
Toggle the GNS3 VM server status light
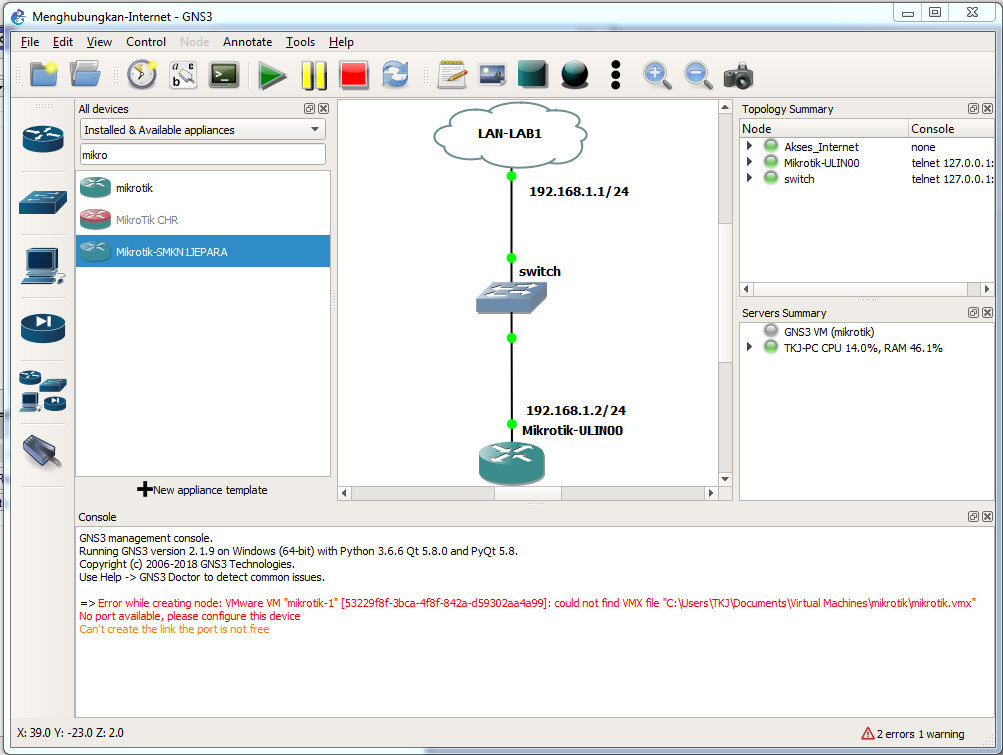pyautogui.click(x=769, y=330)
